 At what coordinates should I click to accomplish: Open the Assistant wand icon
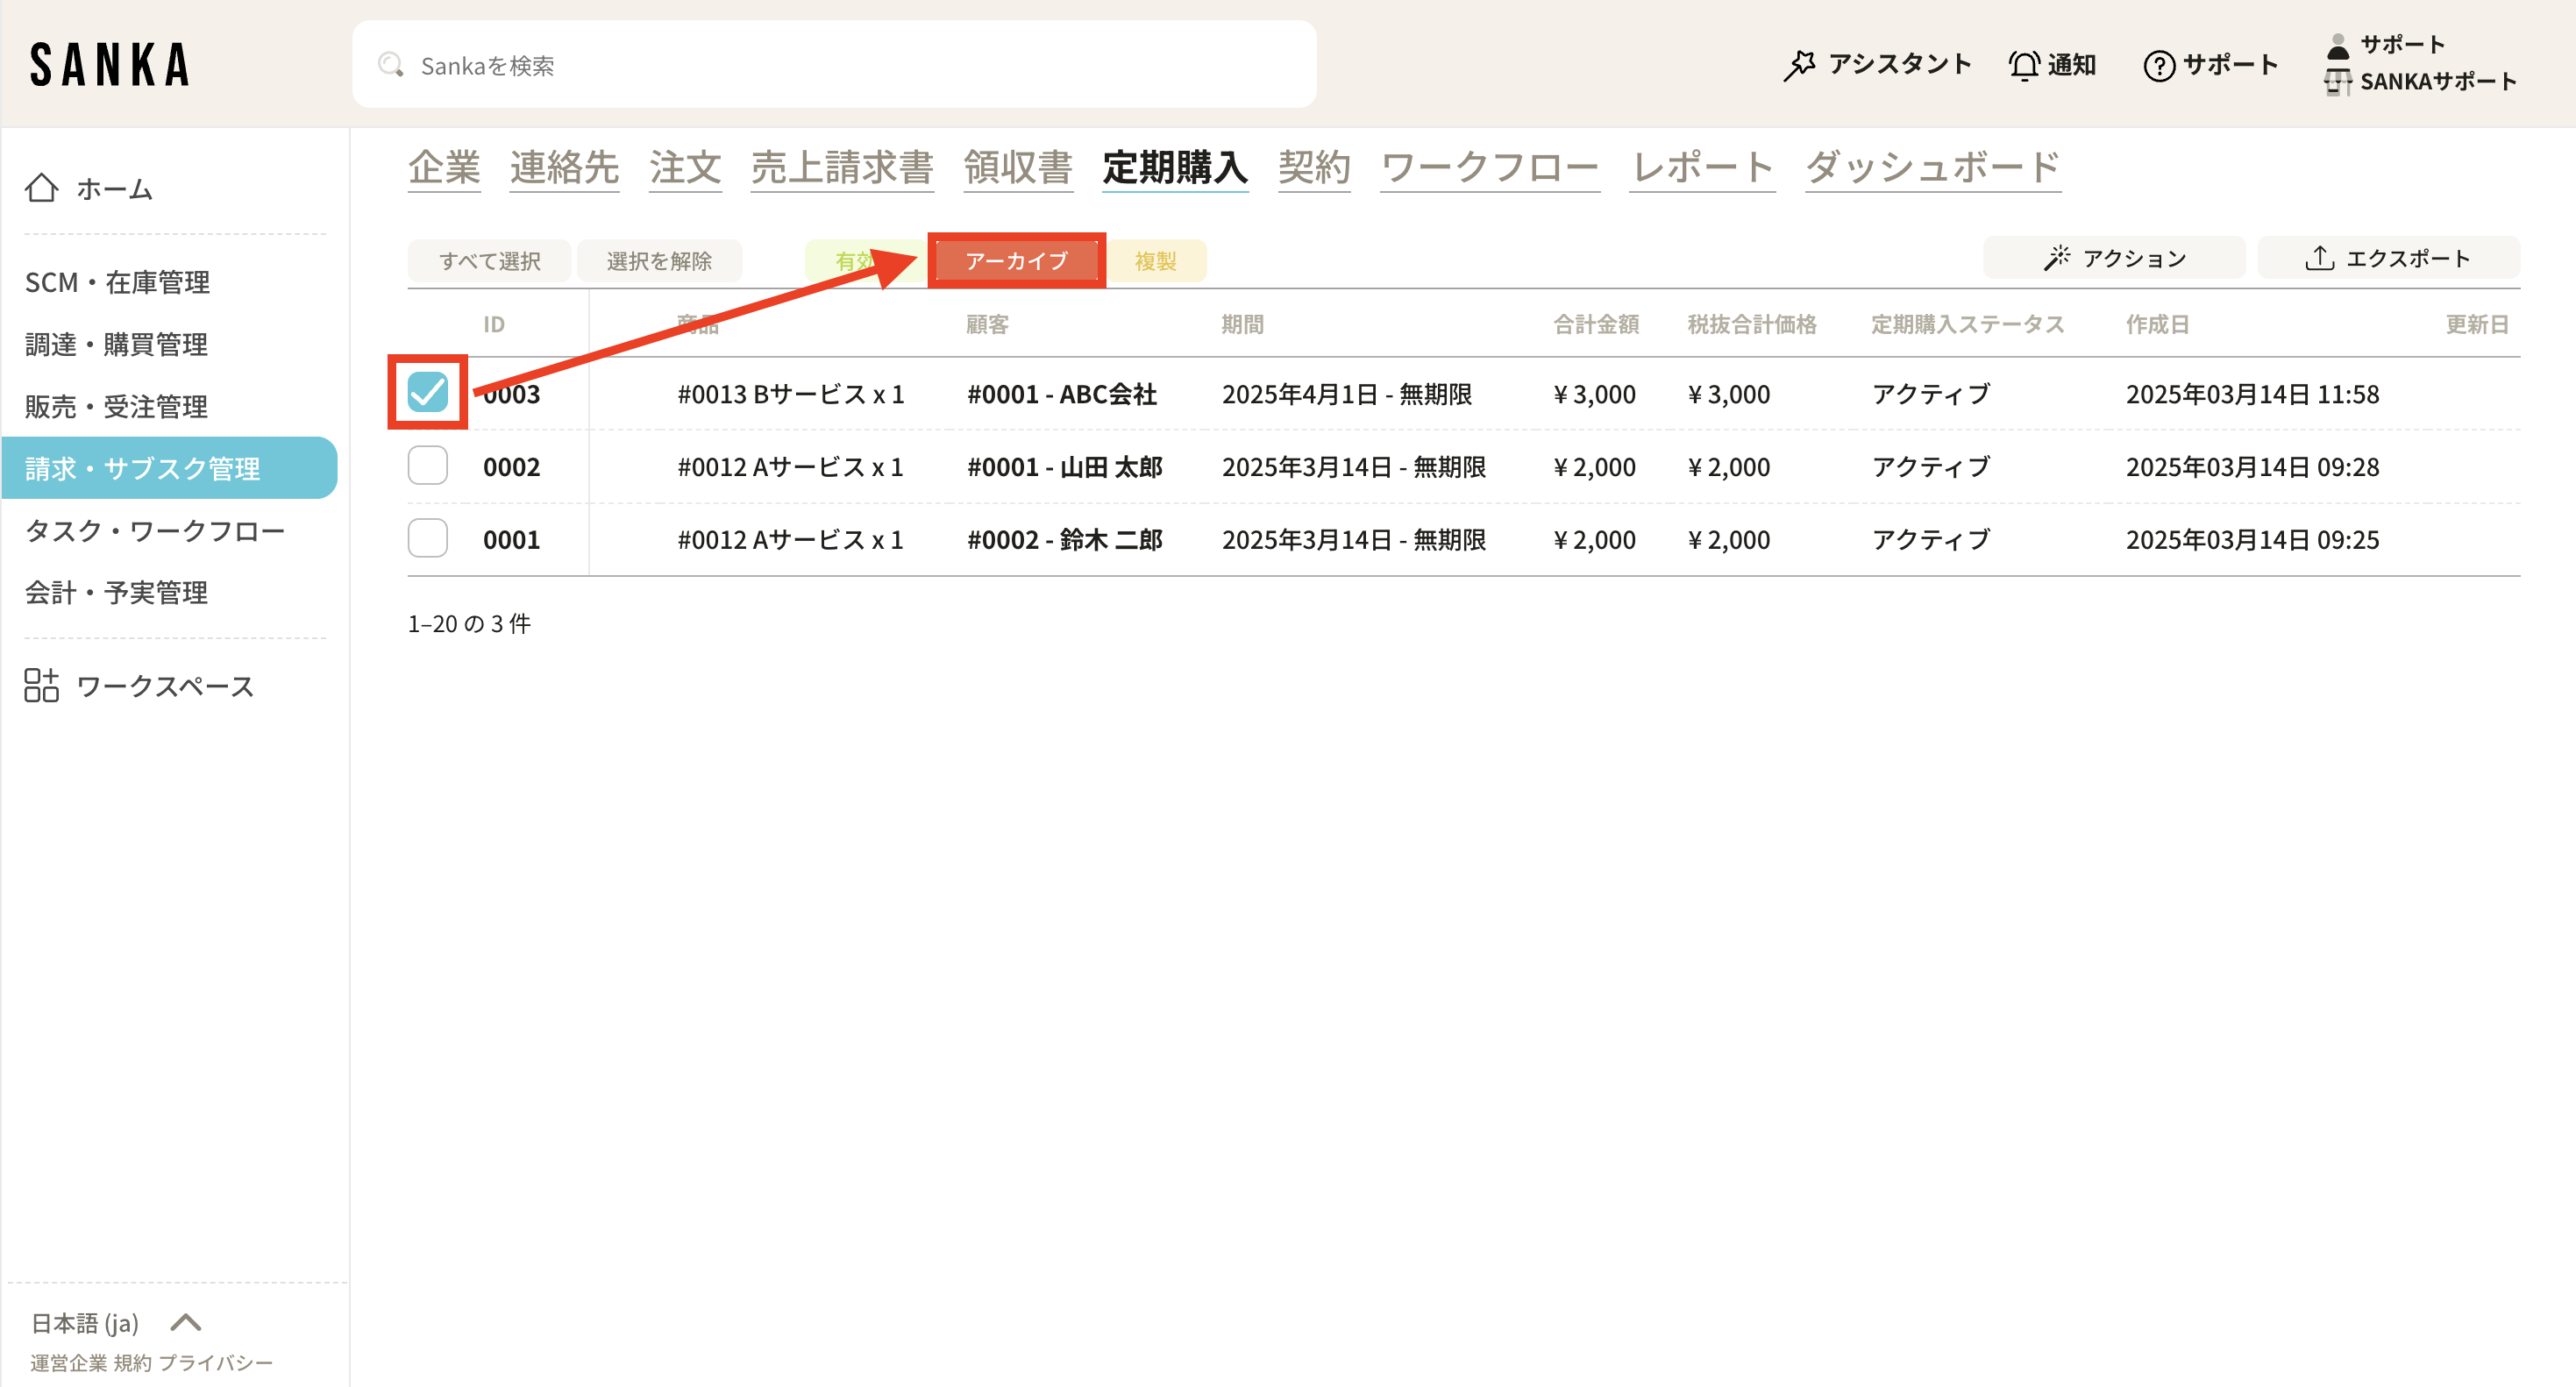[1798, 65]
